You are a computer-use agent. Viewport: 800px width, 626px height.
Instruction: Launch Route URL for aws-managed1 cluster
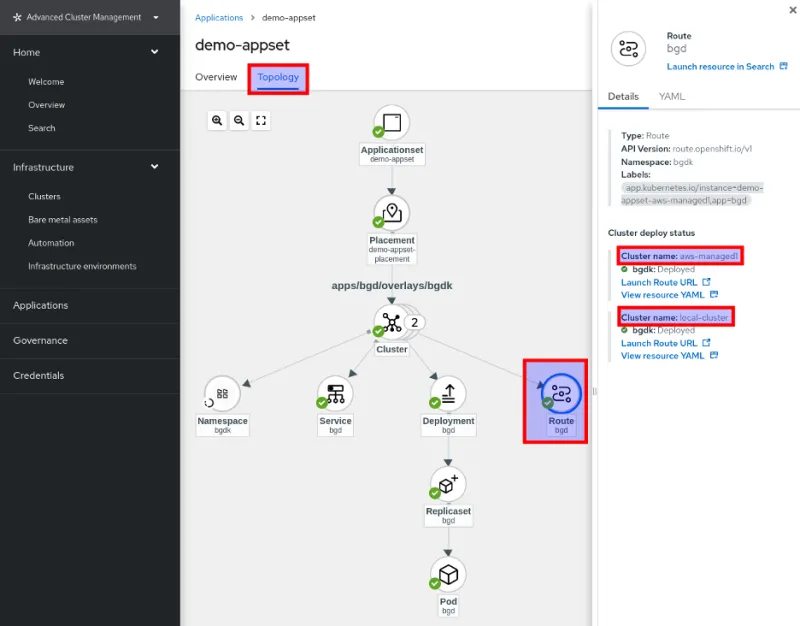click(659, 282)
